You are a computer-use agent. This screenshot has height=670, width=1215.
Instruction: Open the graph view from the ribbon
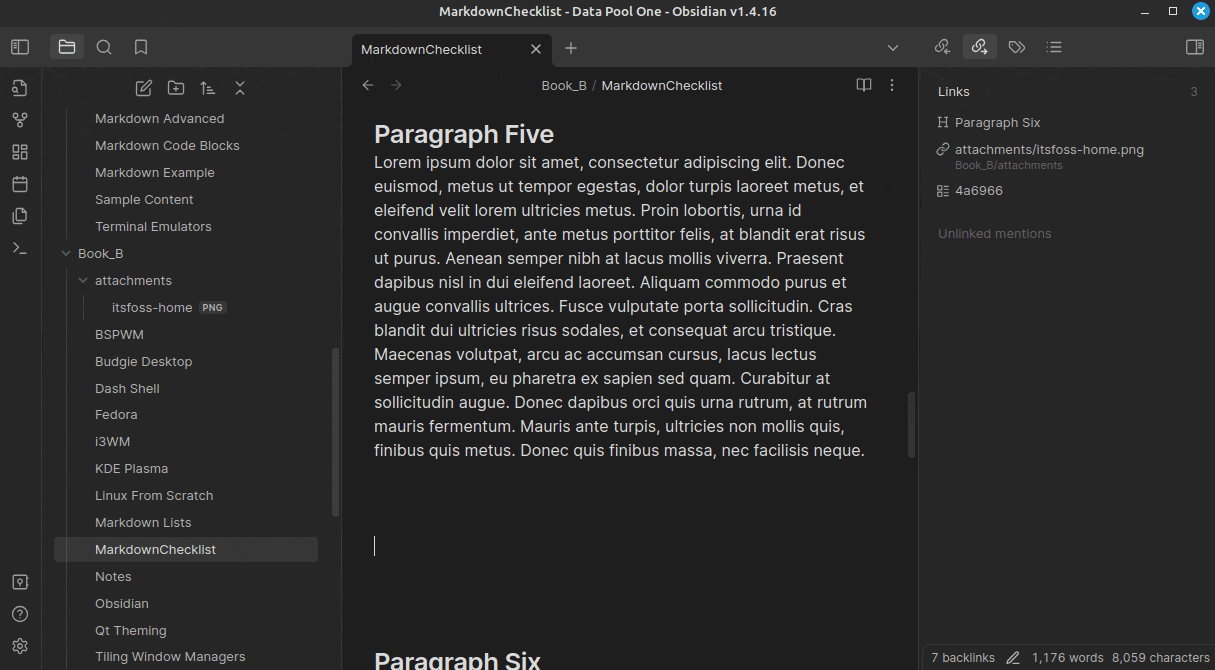20,120
